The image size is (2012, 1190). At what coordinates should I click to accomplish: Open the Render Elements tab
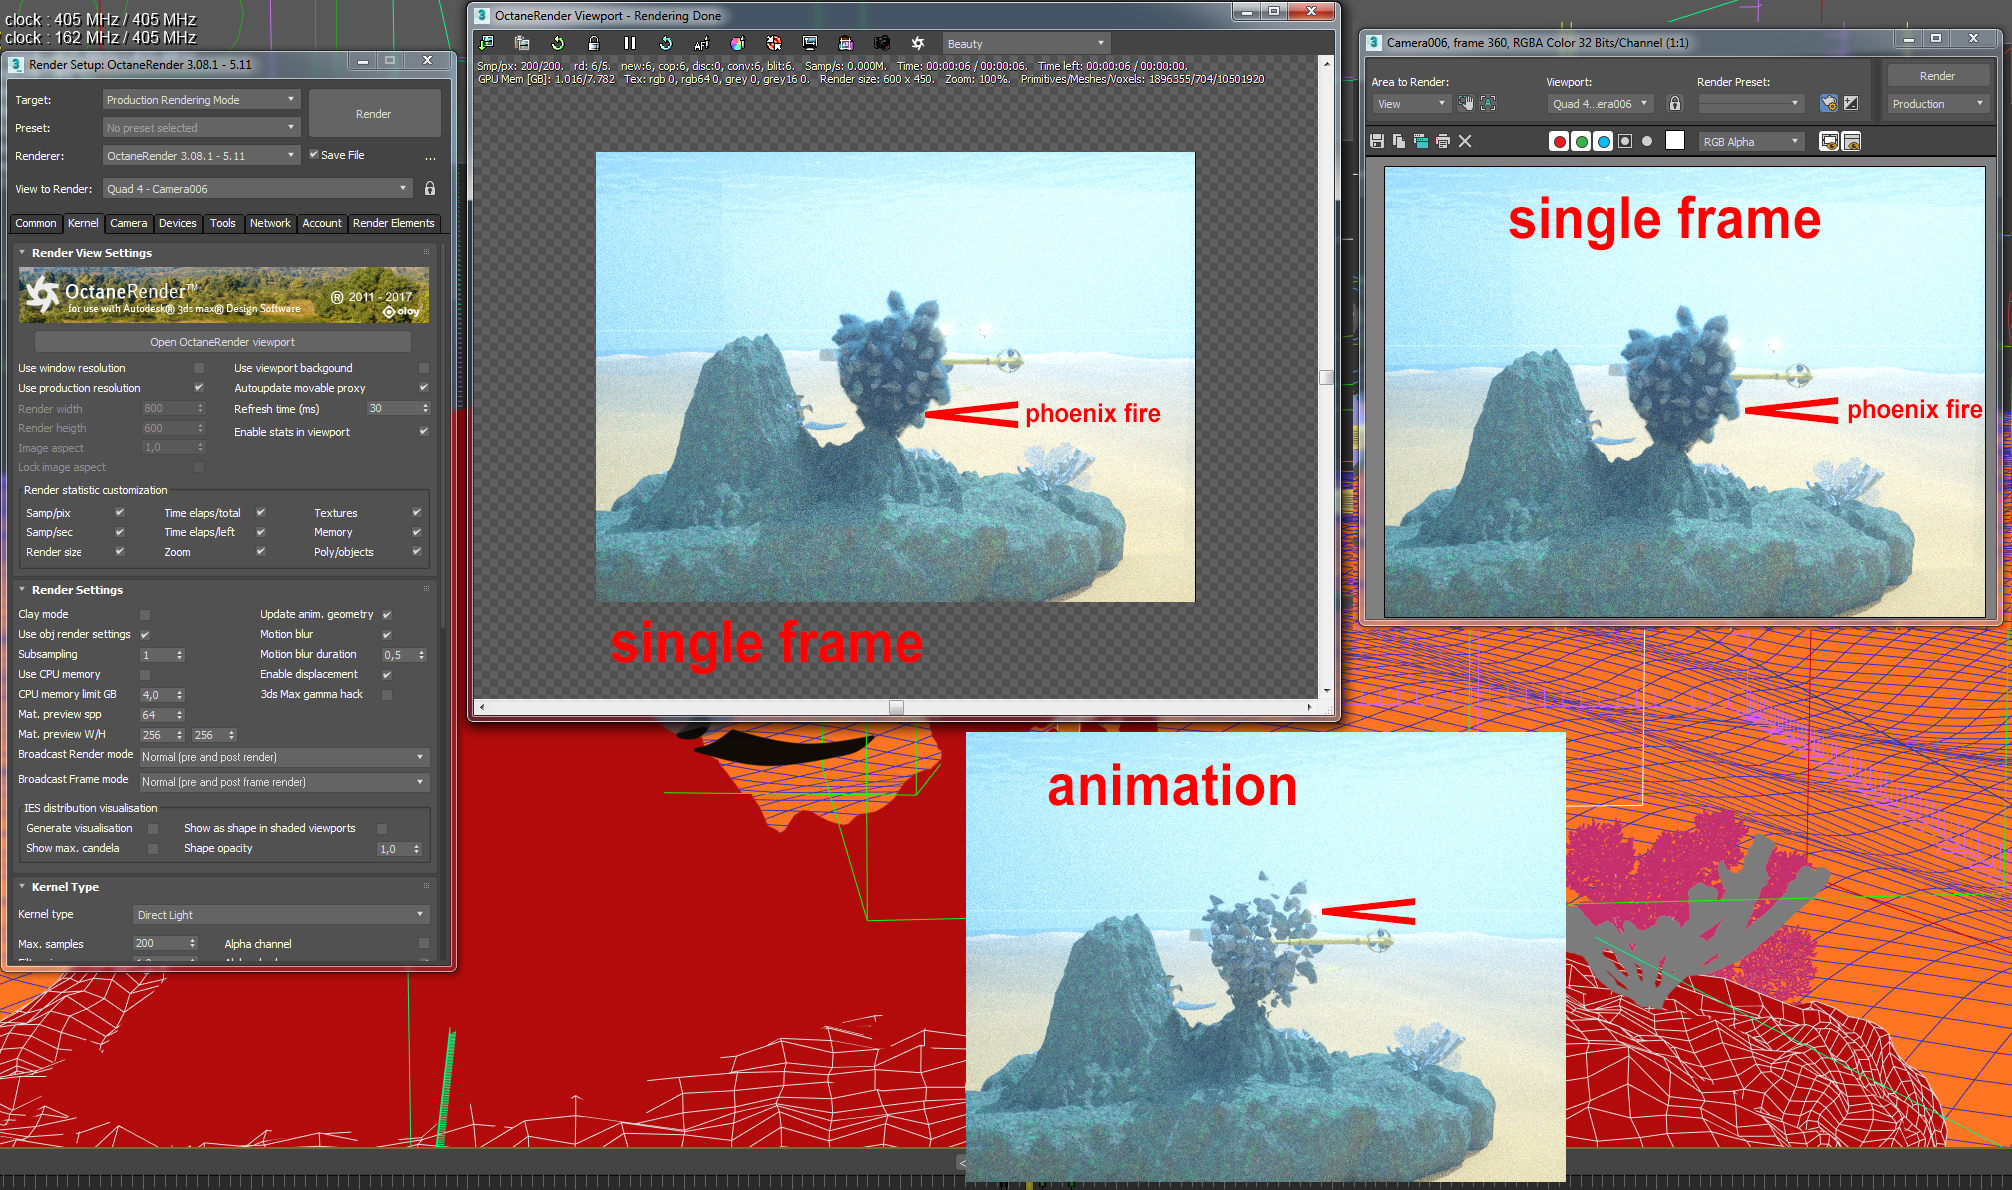coord(393,223)
